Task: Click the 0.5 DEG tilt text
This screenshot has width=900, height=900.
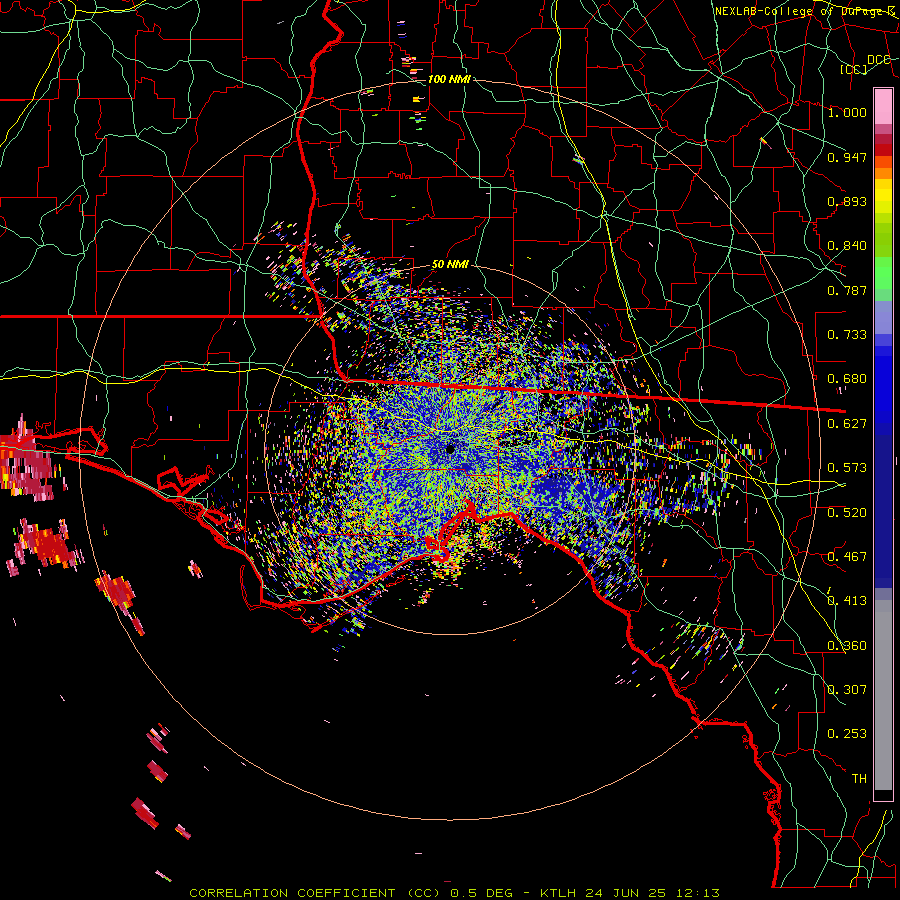Action: (x=482, y=893)
